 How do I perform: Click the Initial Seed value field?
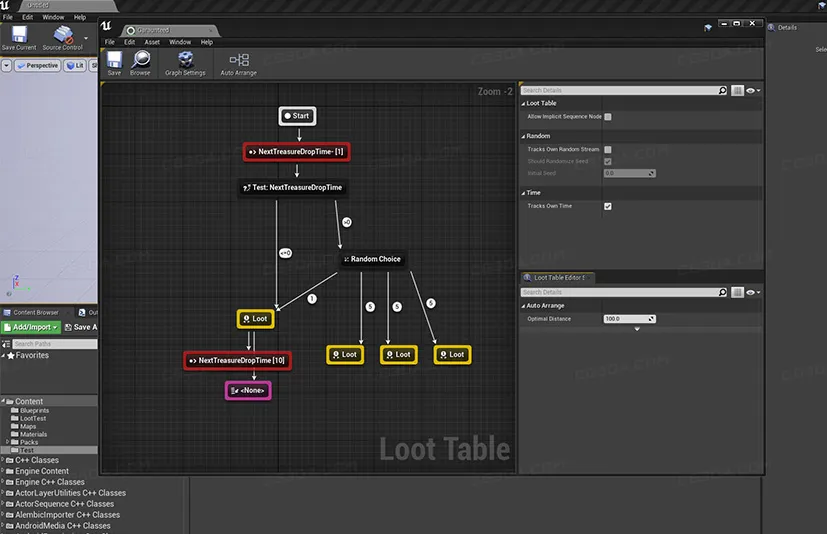pos(630,174)
